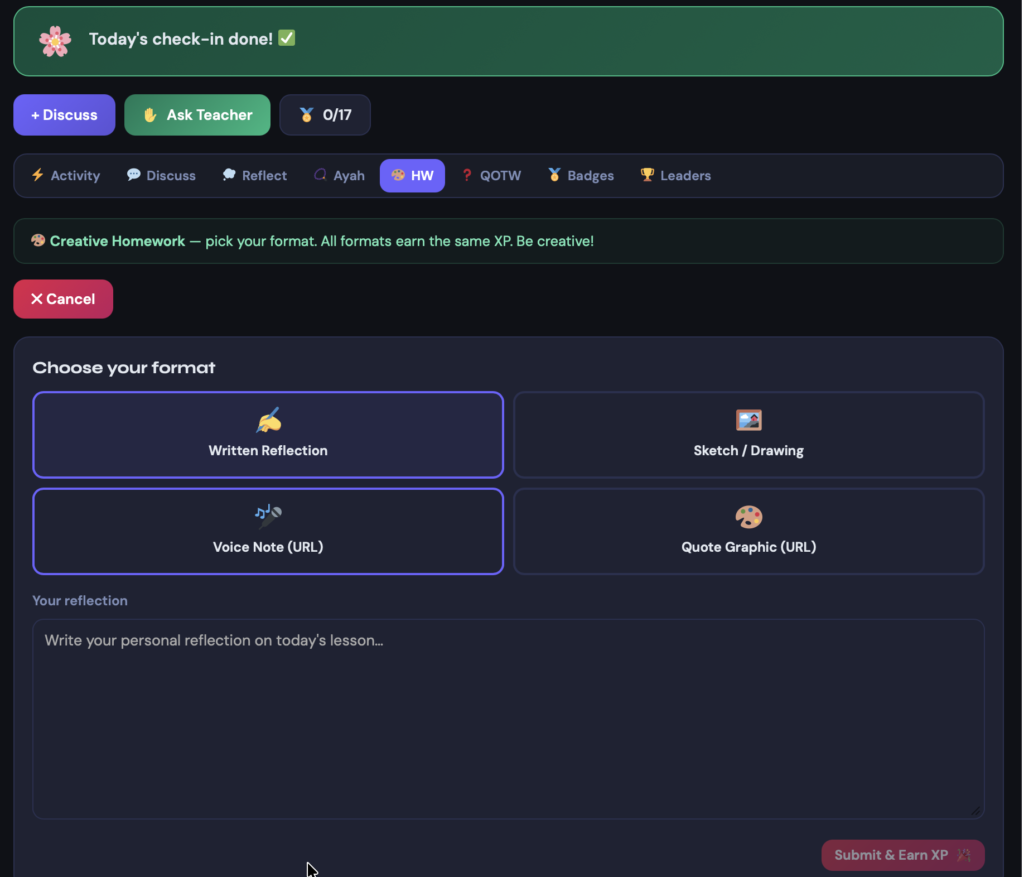Open the 0/17 badge counter
This screenshot has width=1024, height=877.
click(325, 115)
